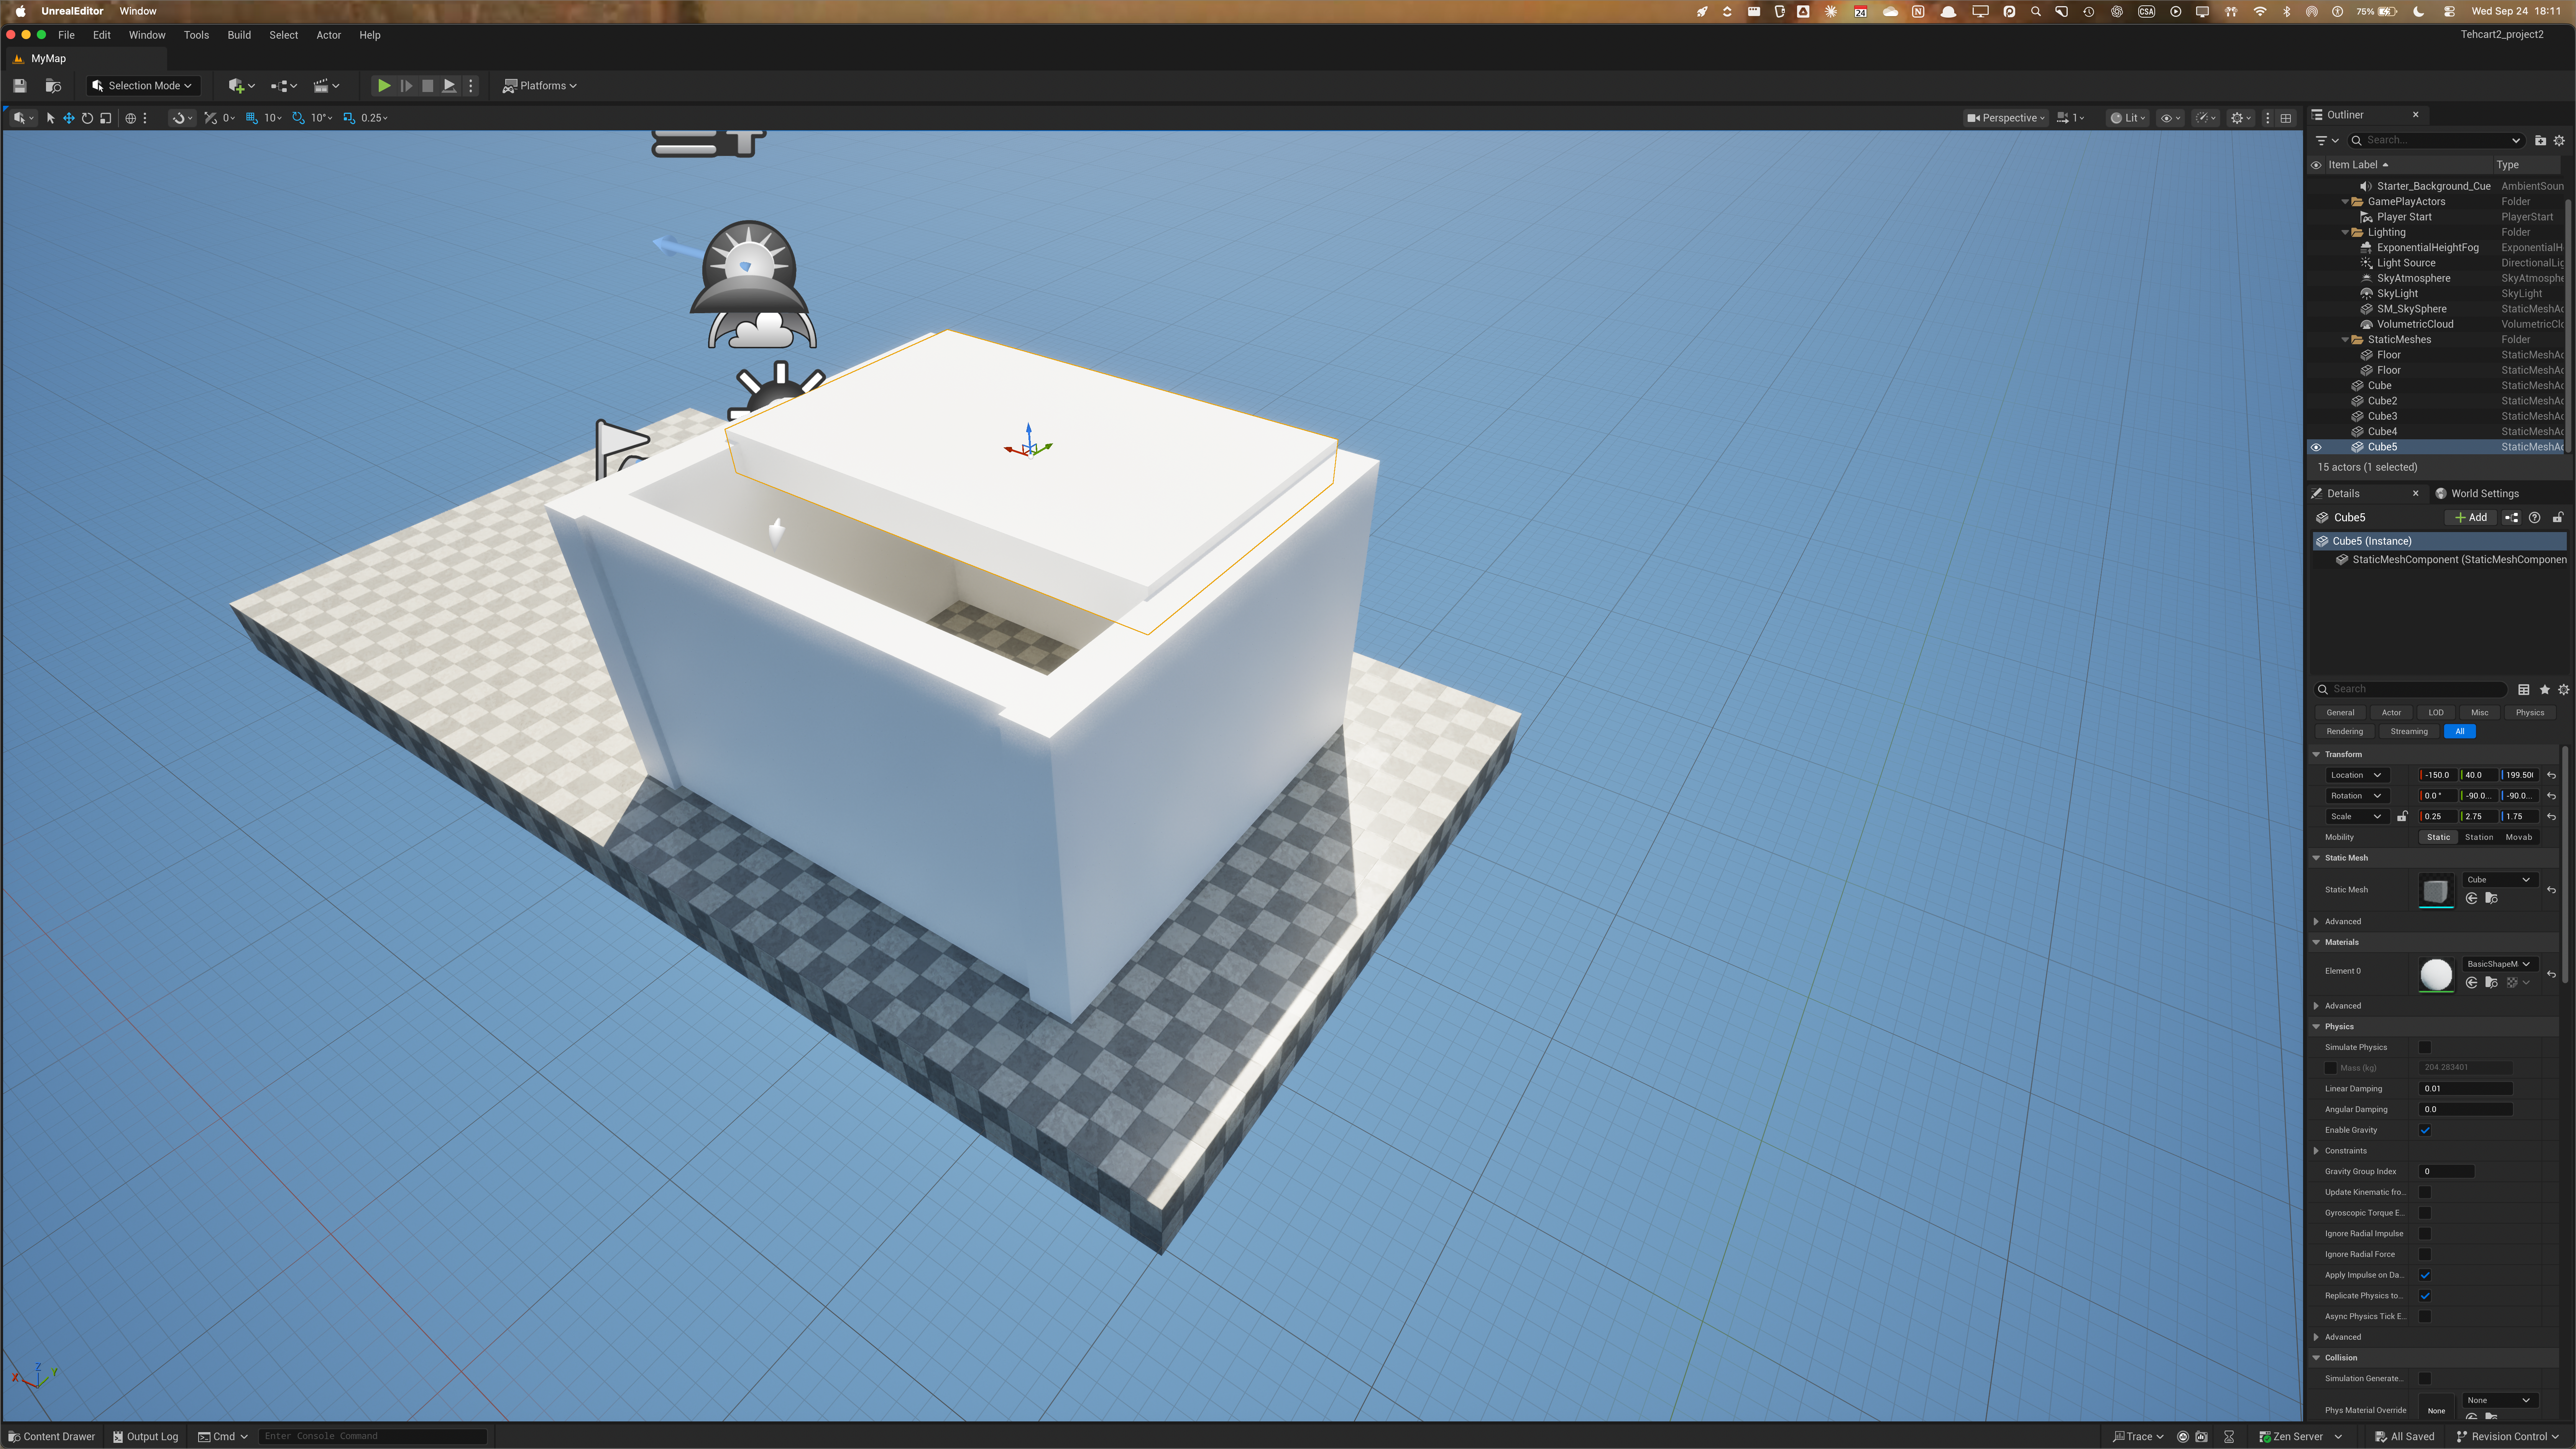Open the Actor menu
Screen dimensions: 2576x1449
click(x=329, y=35)
